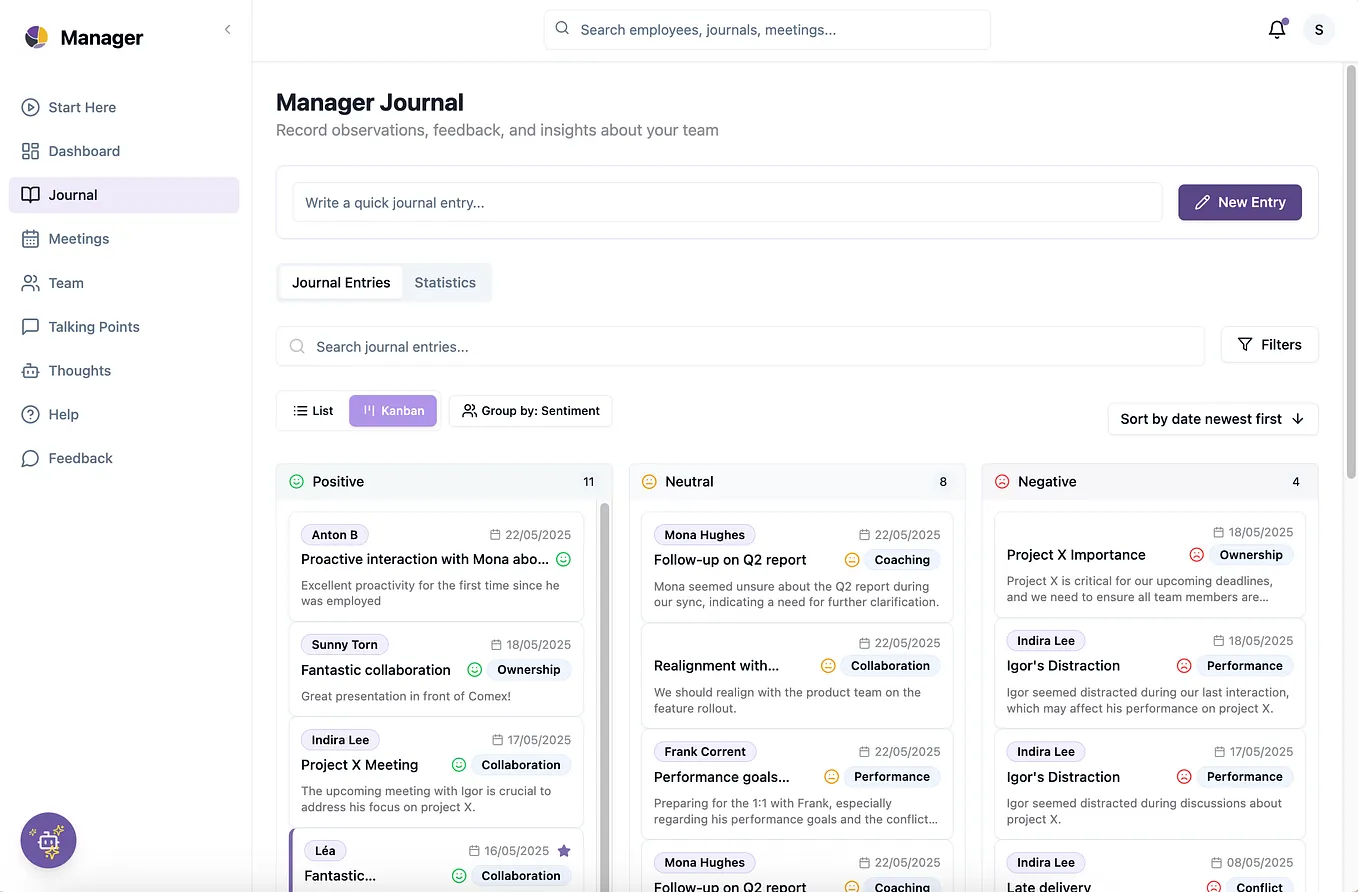Star the Léa Fantastic entry
The image size is (1358, 892).
pyautogui.click(x=564, y=849)
